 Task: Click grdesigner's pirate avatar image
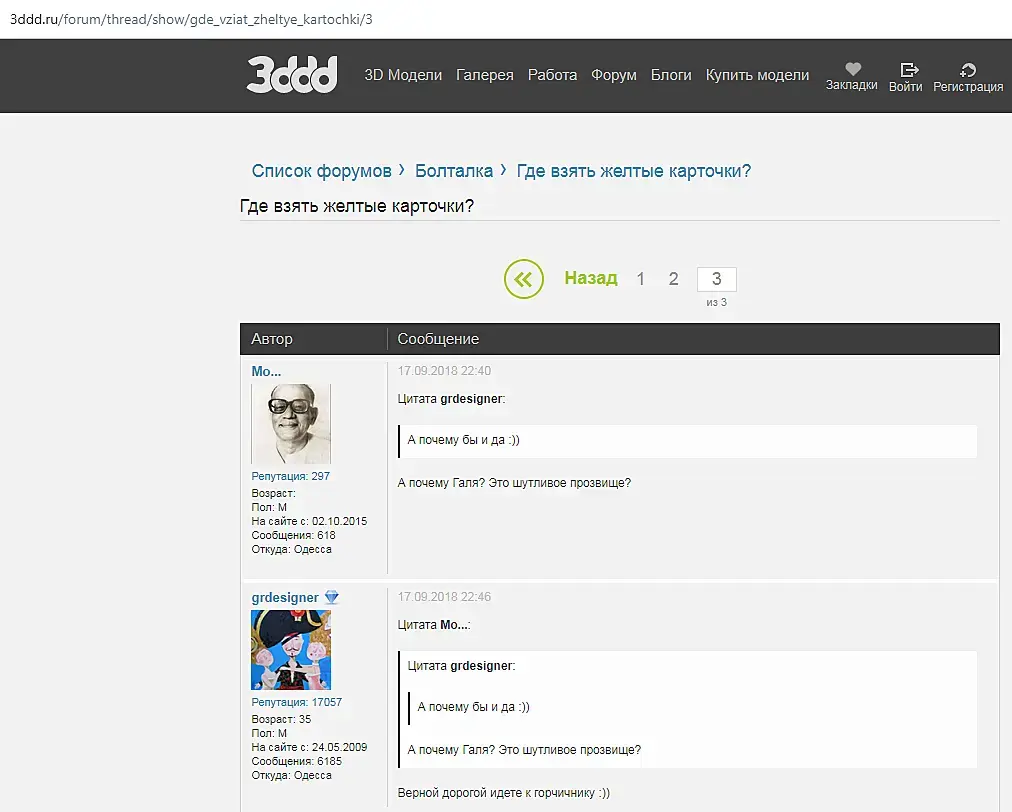click(x=290, y=649)
